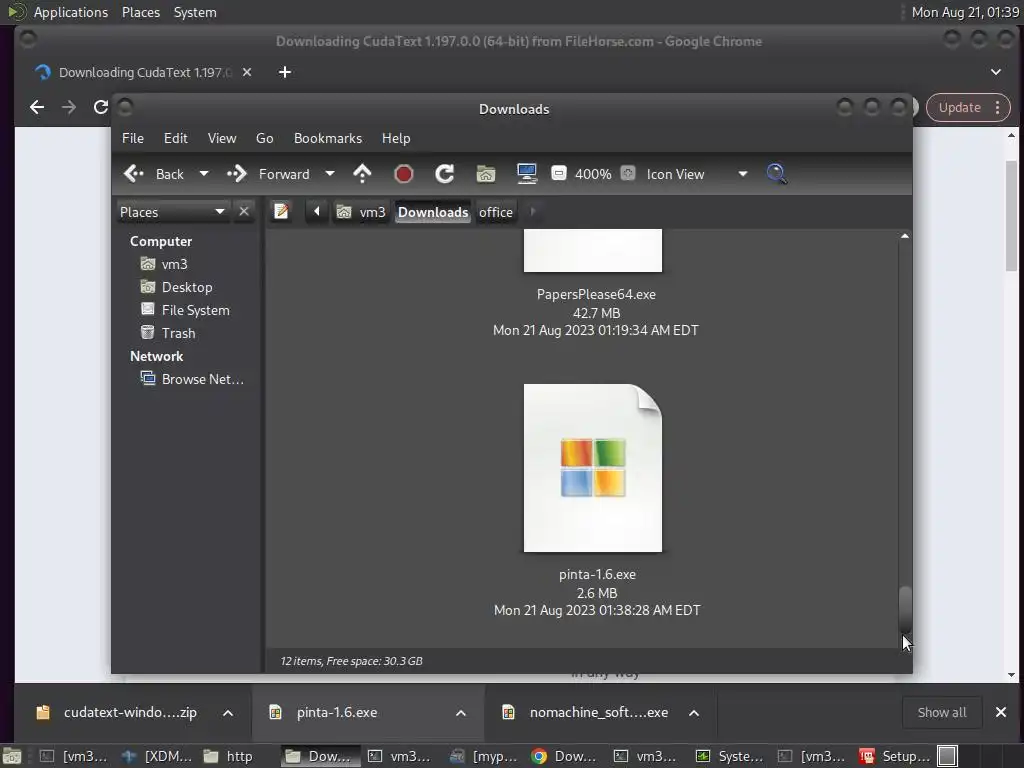
Task: Open the System menu in top panel
Action: coord(195,12)
